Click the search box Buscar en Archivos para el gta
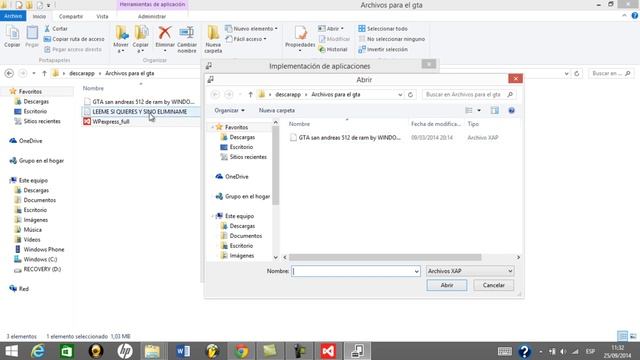 [x=469, y=94]
